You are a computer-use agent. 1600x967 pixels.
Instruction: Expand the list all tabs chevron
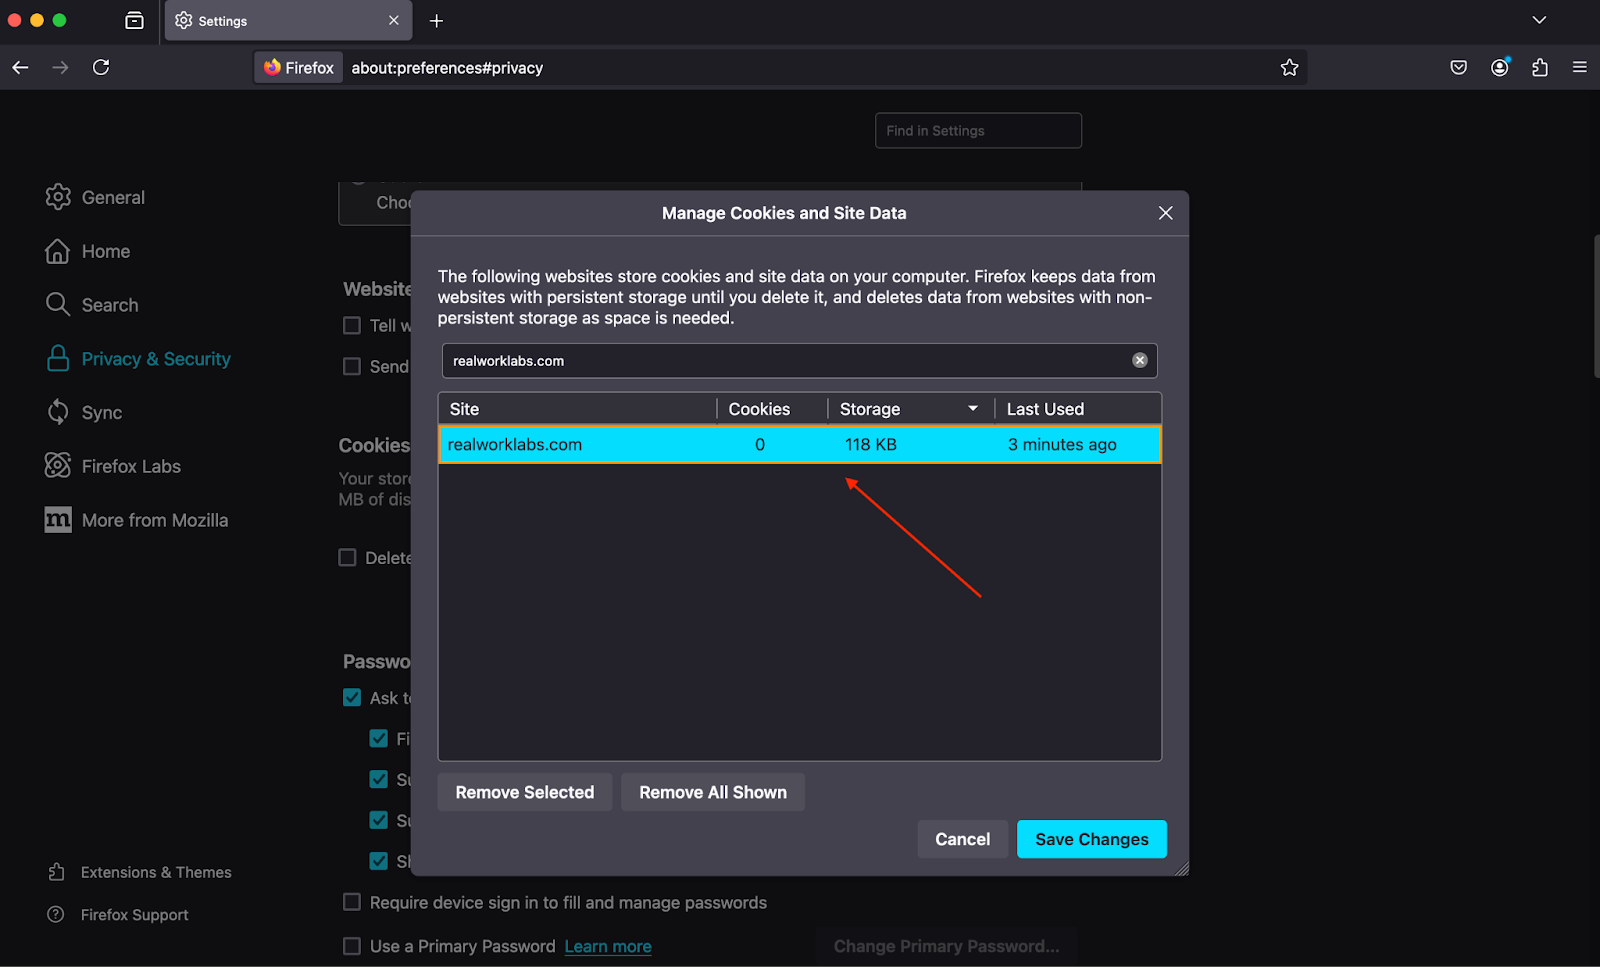1539,20
